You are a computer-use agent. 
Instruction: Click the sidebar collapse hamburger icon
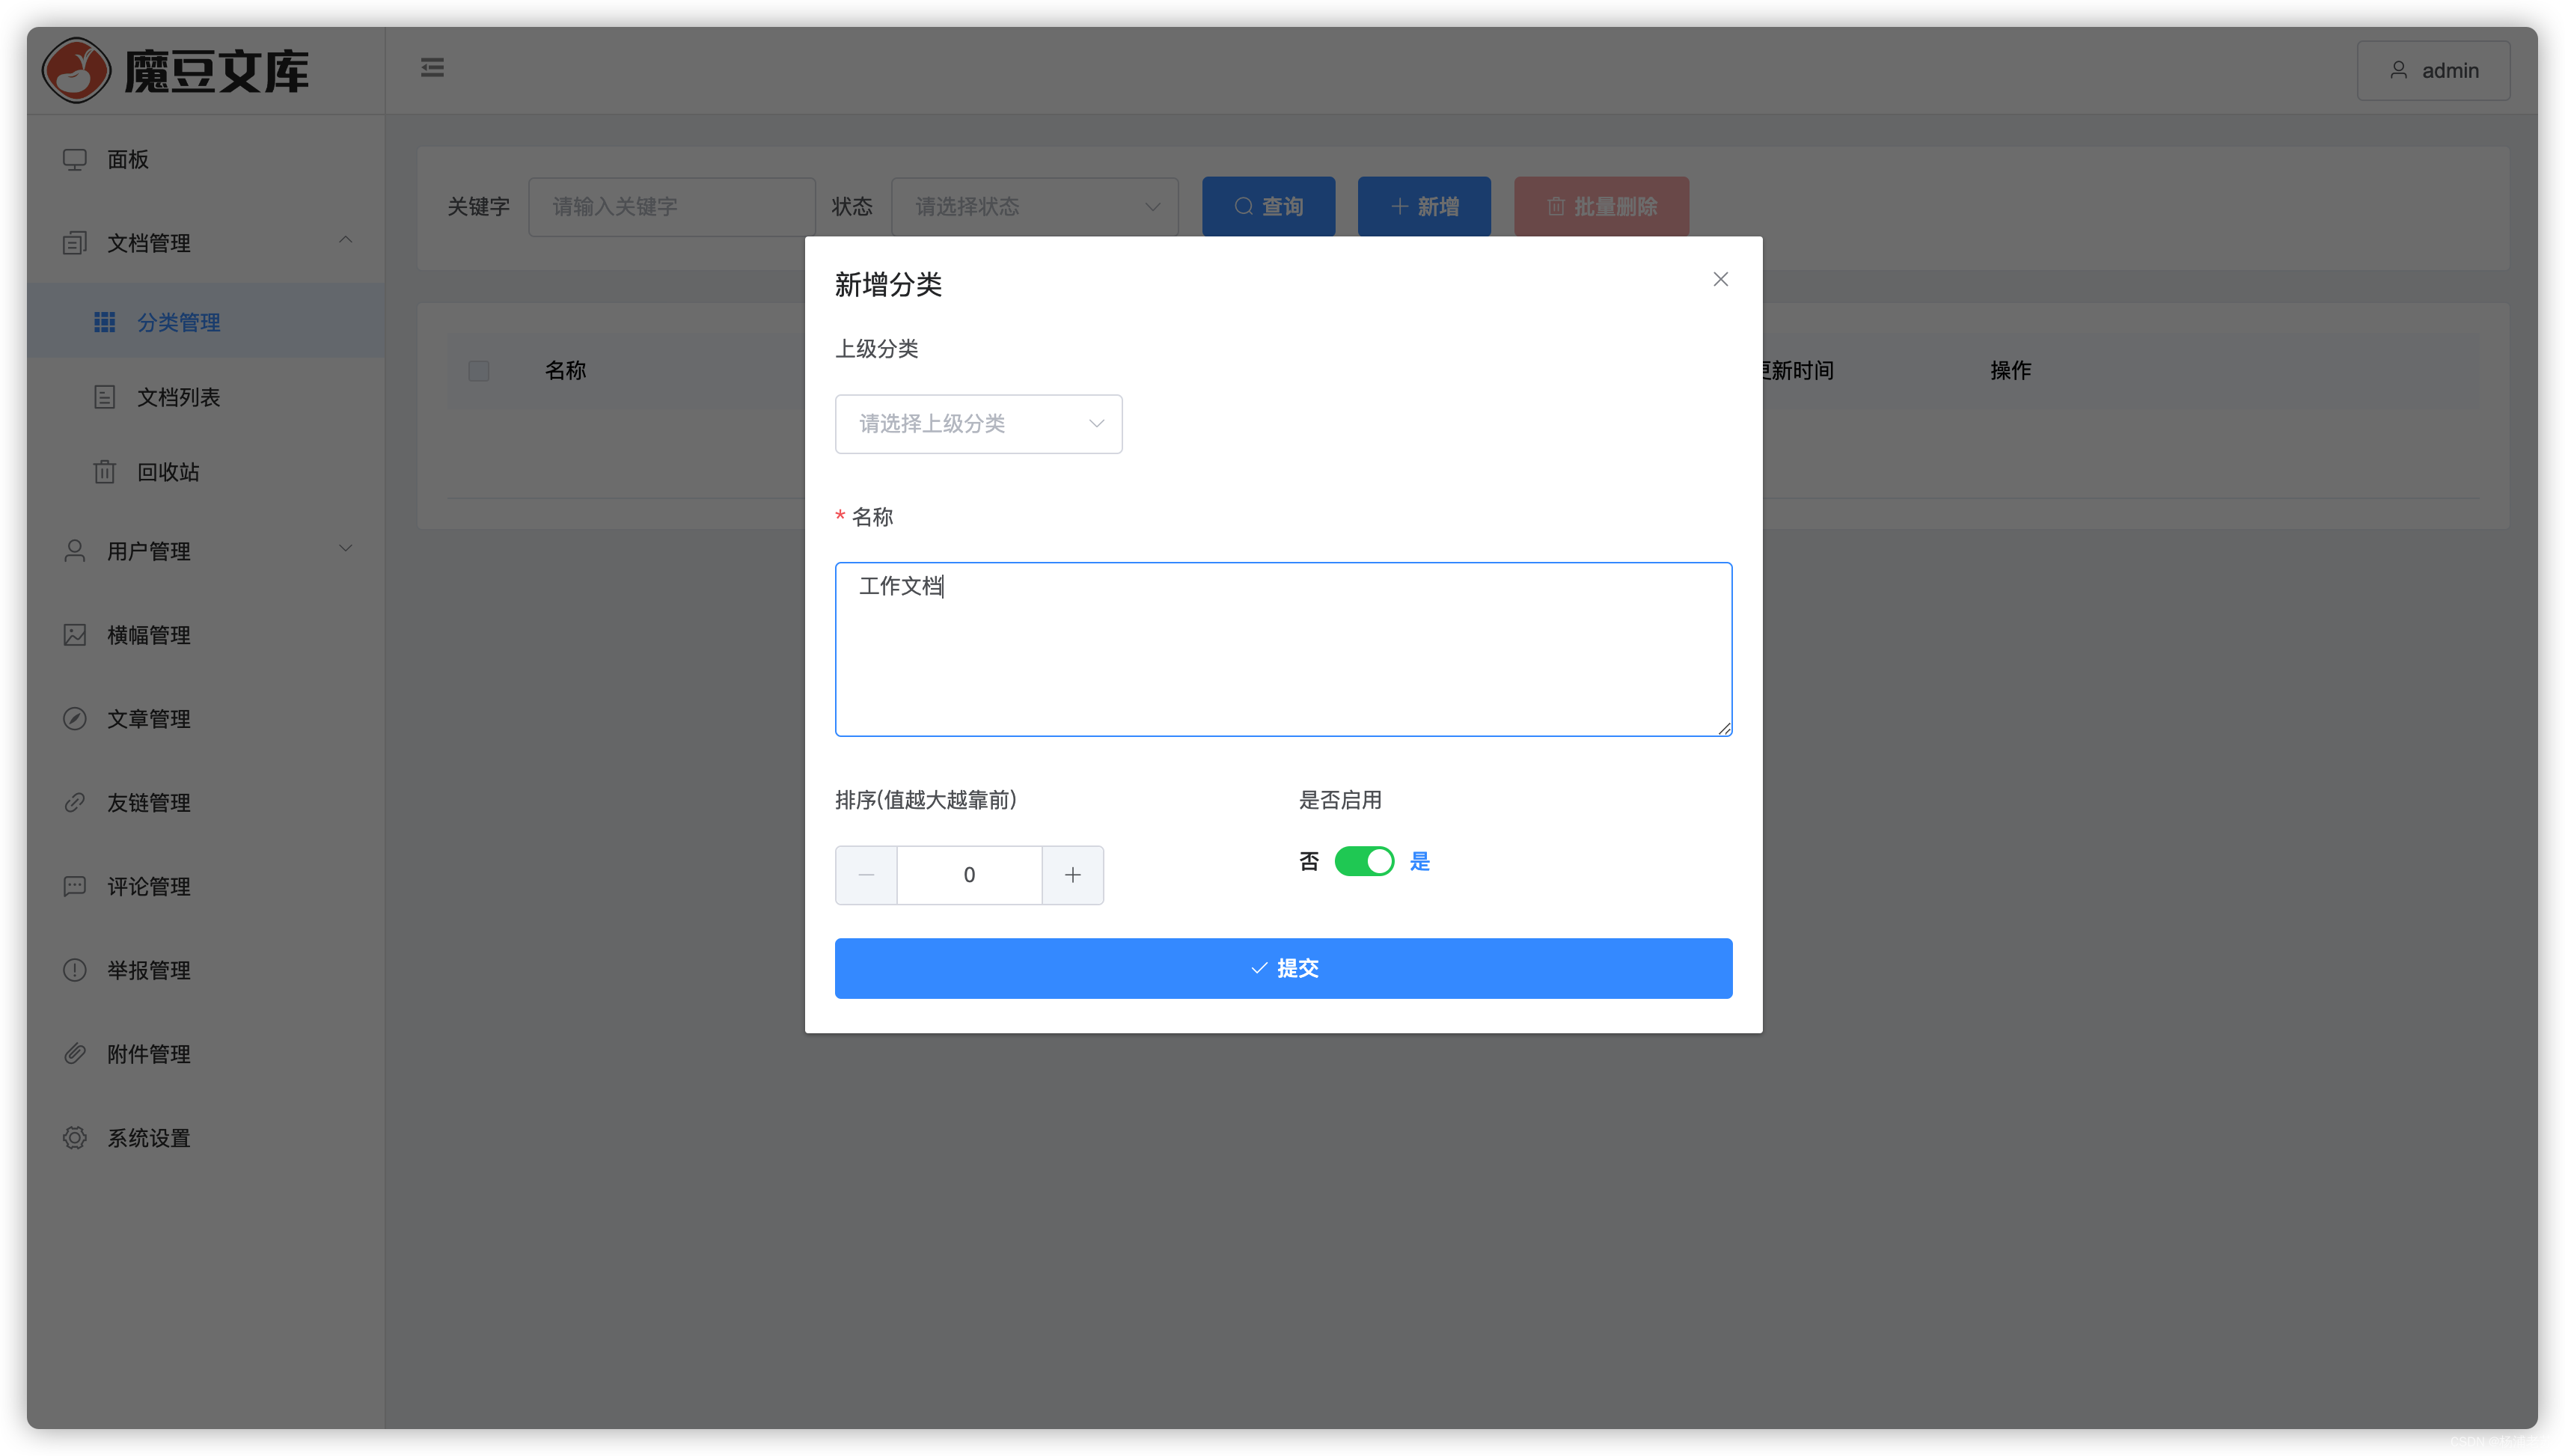tap(432, 68)
